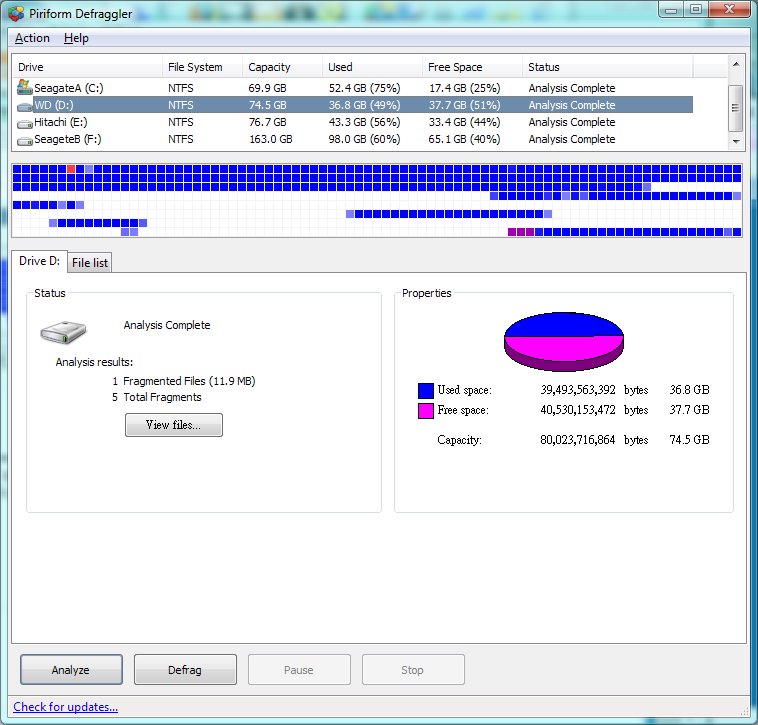Click the 52.4 GB (75%) used cell
This screenshot has height=725, width=758.
[x=364, y=88]
